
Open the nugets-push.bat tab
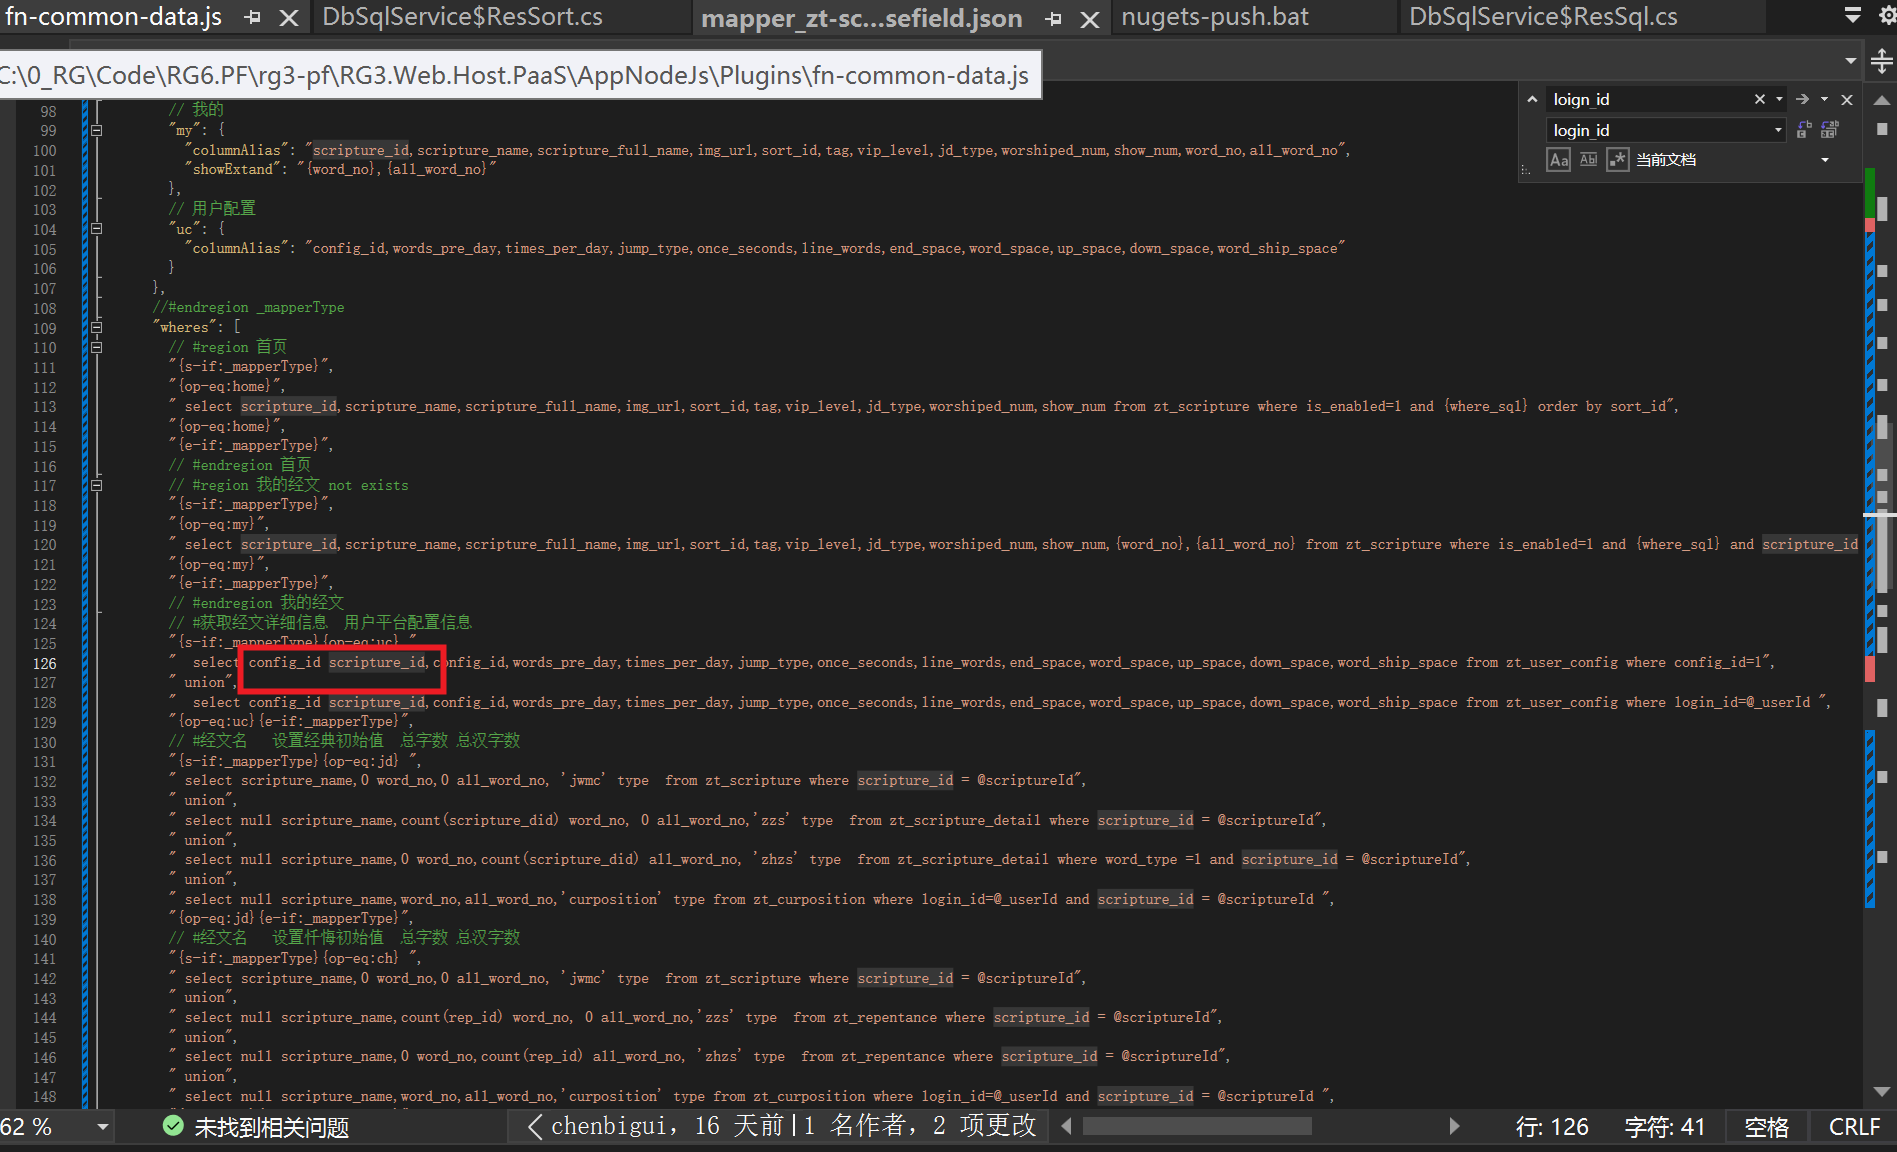(x=1215, y=17)
